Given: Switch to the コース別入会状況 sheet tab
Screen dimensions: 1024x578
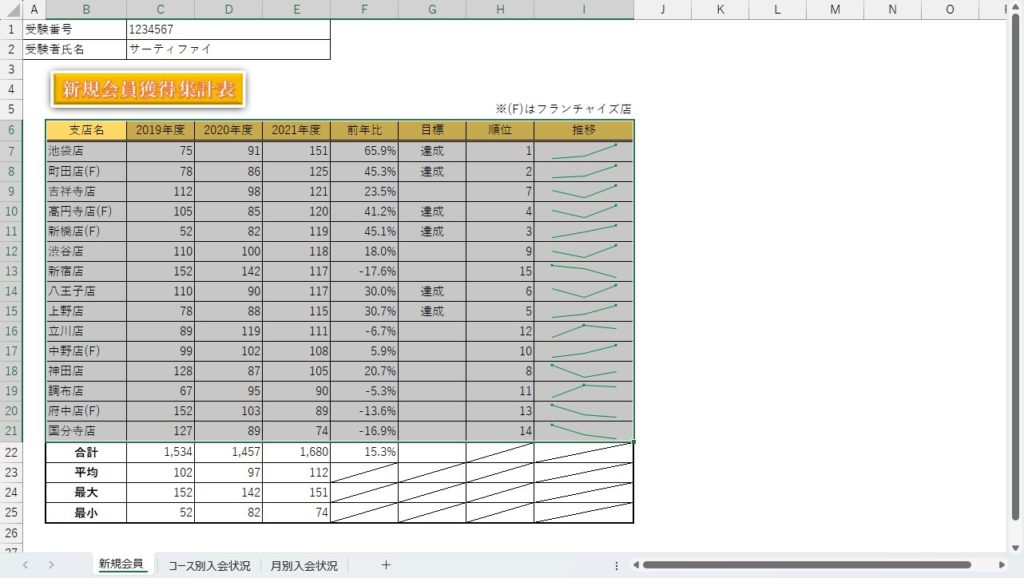Looking at the screenshot, I should [x=209, y=565].
